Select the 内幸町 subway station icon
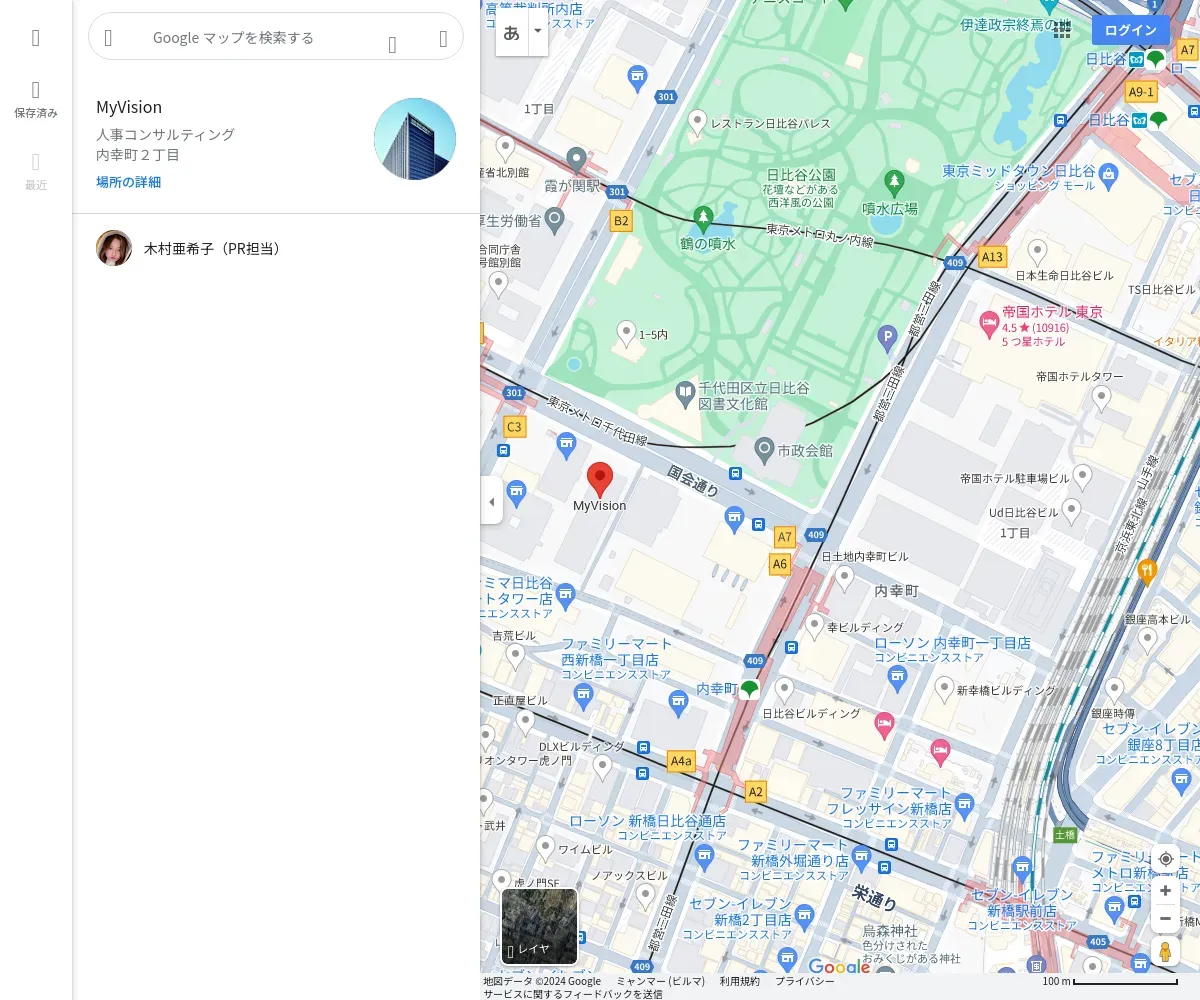Image resolution: width=1200 pixels, height=1000 pixels. coord(749,689)
